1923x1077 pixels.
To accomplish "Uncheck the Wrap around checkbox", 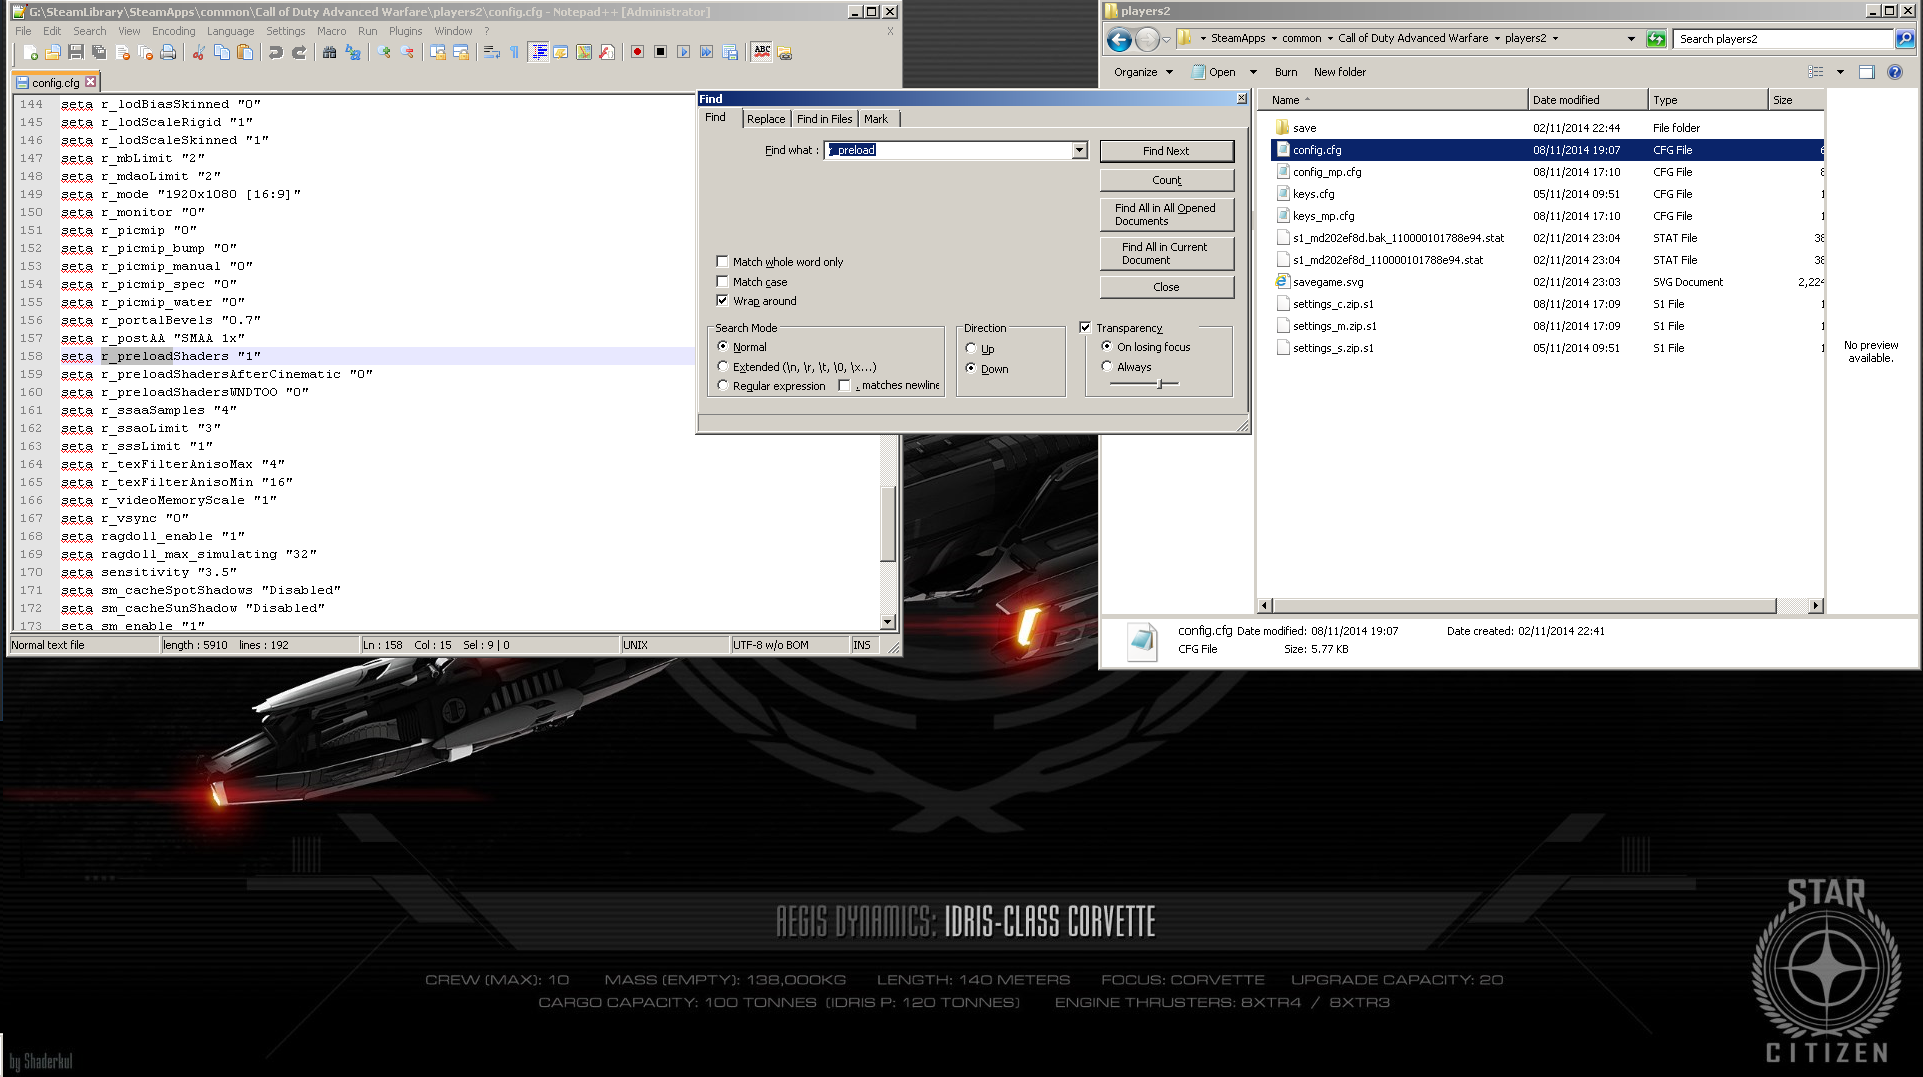I will (722, 301).
